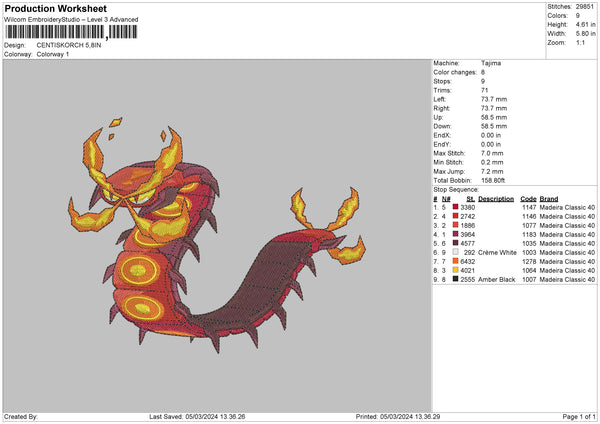
Task: Select the Crème White thread swatch
Action: 456,254
